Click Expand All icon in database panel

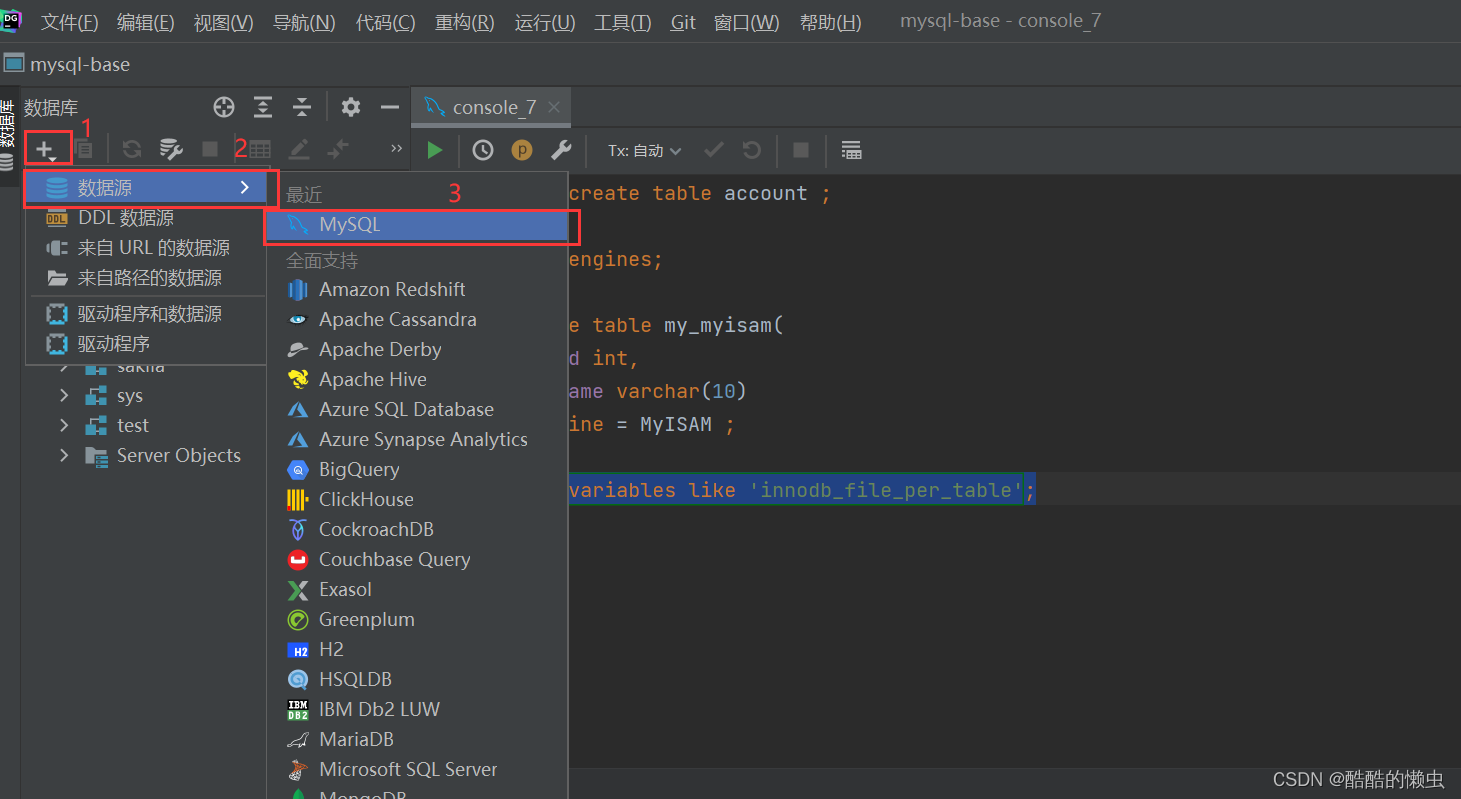pyautogui.click(x=263, y=107)
